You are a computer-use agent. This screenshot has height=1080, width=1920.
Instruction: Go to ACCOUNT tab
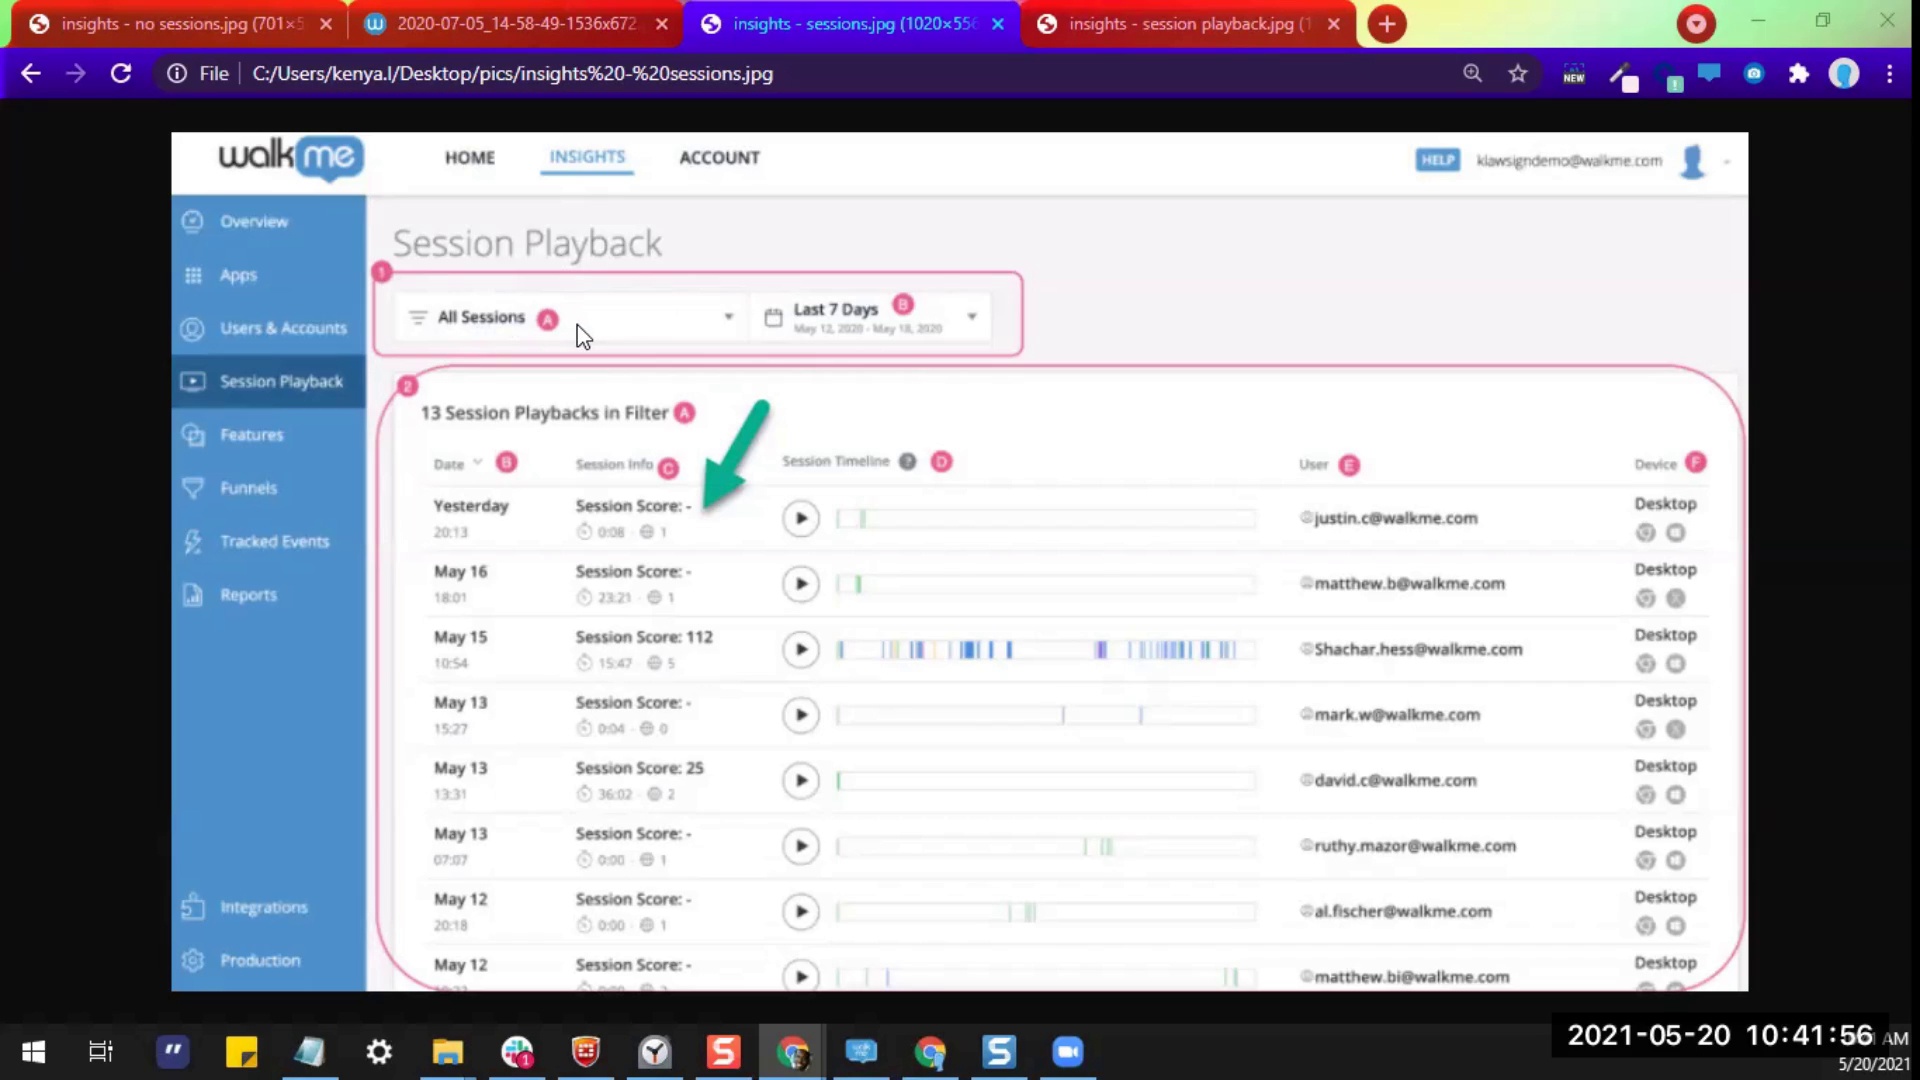click(x=719, y=158)
